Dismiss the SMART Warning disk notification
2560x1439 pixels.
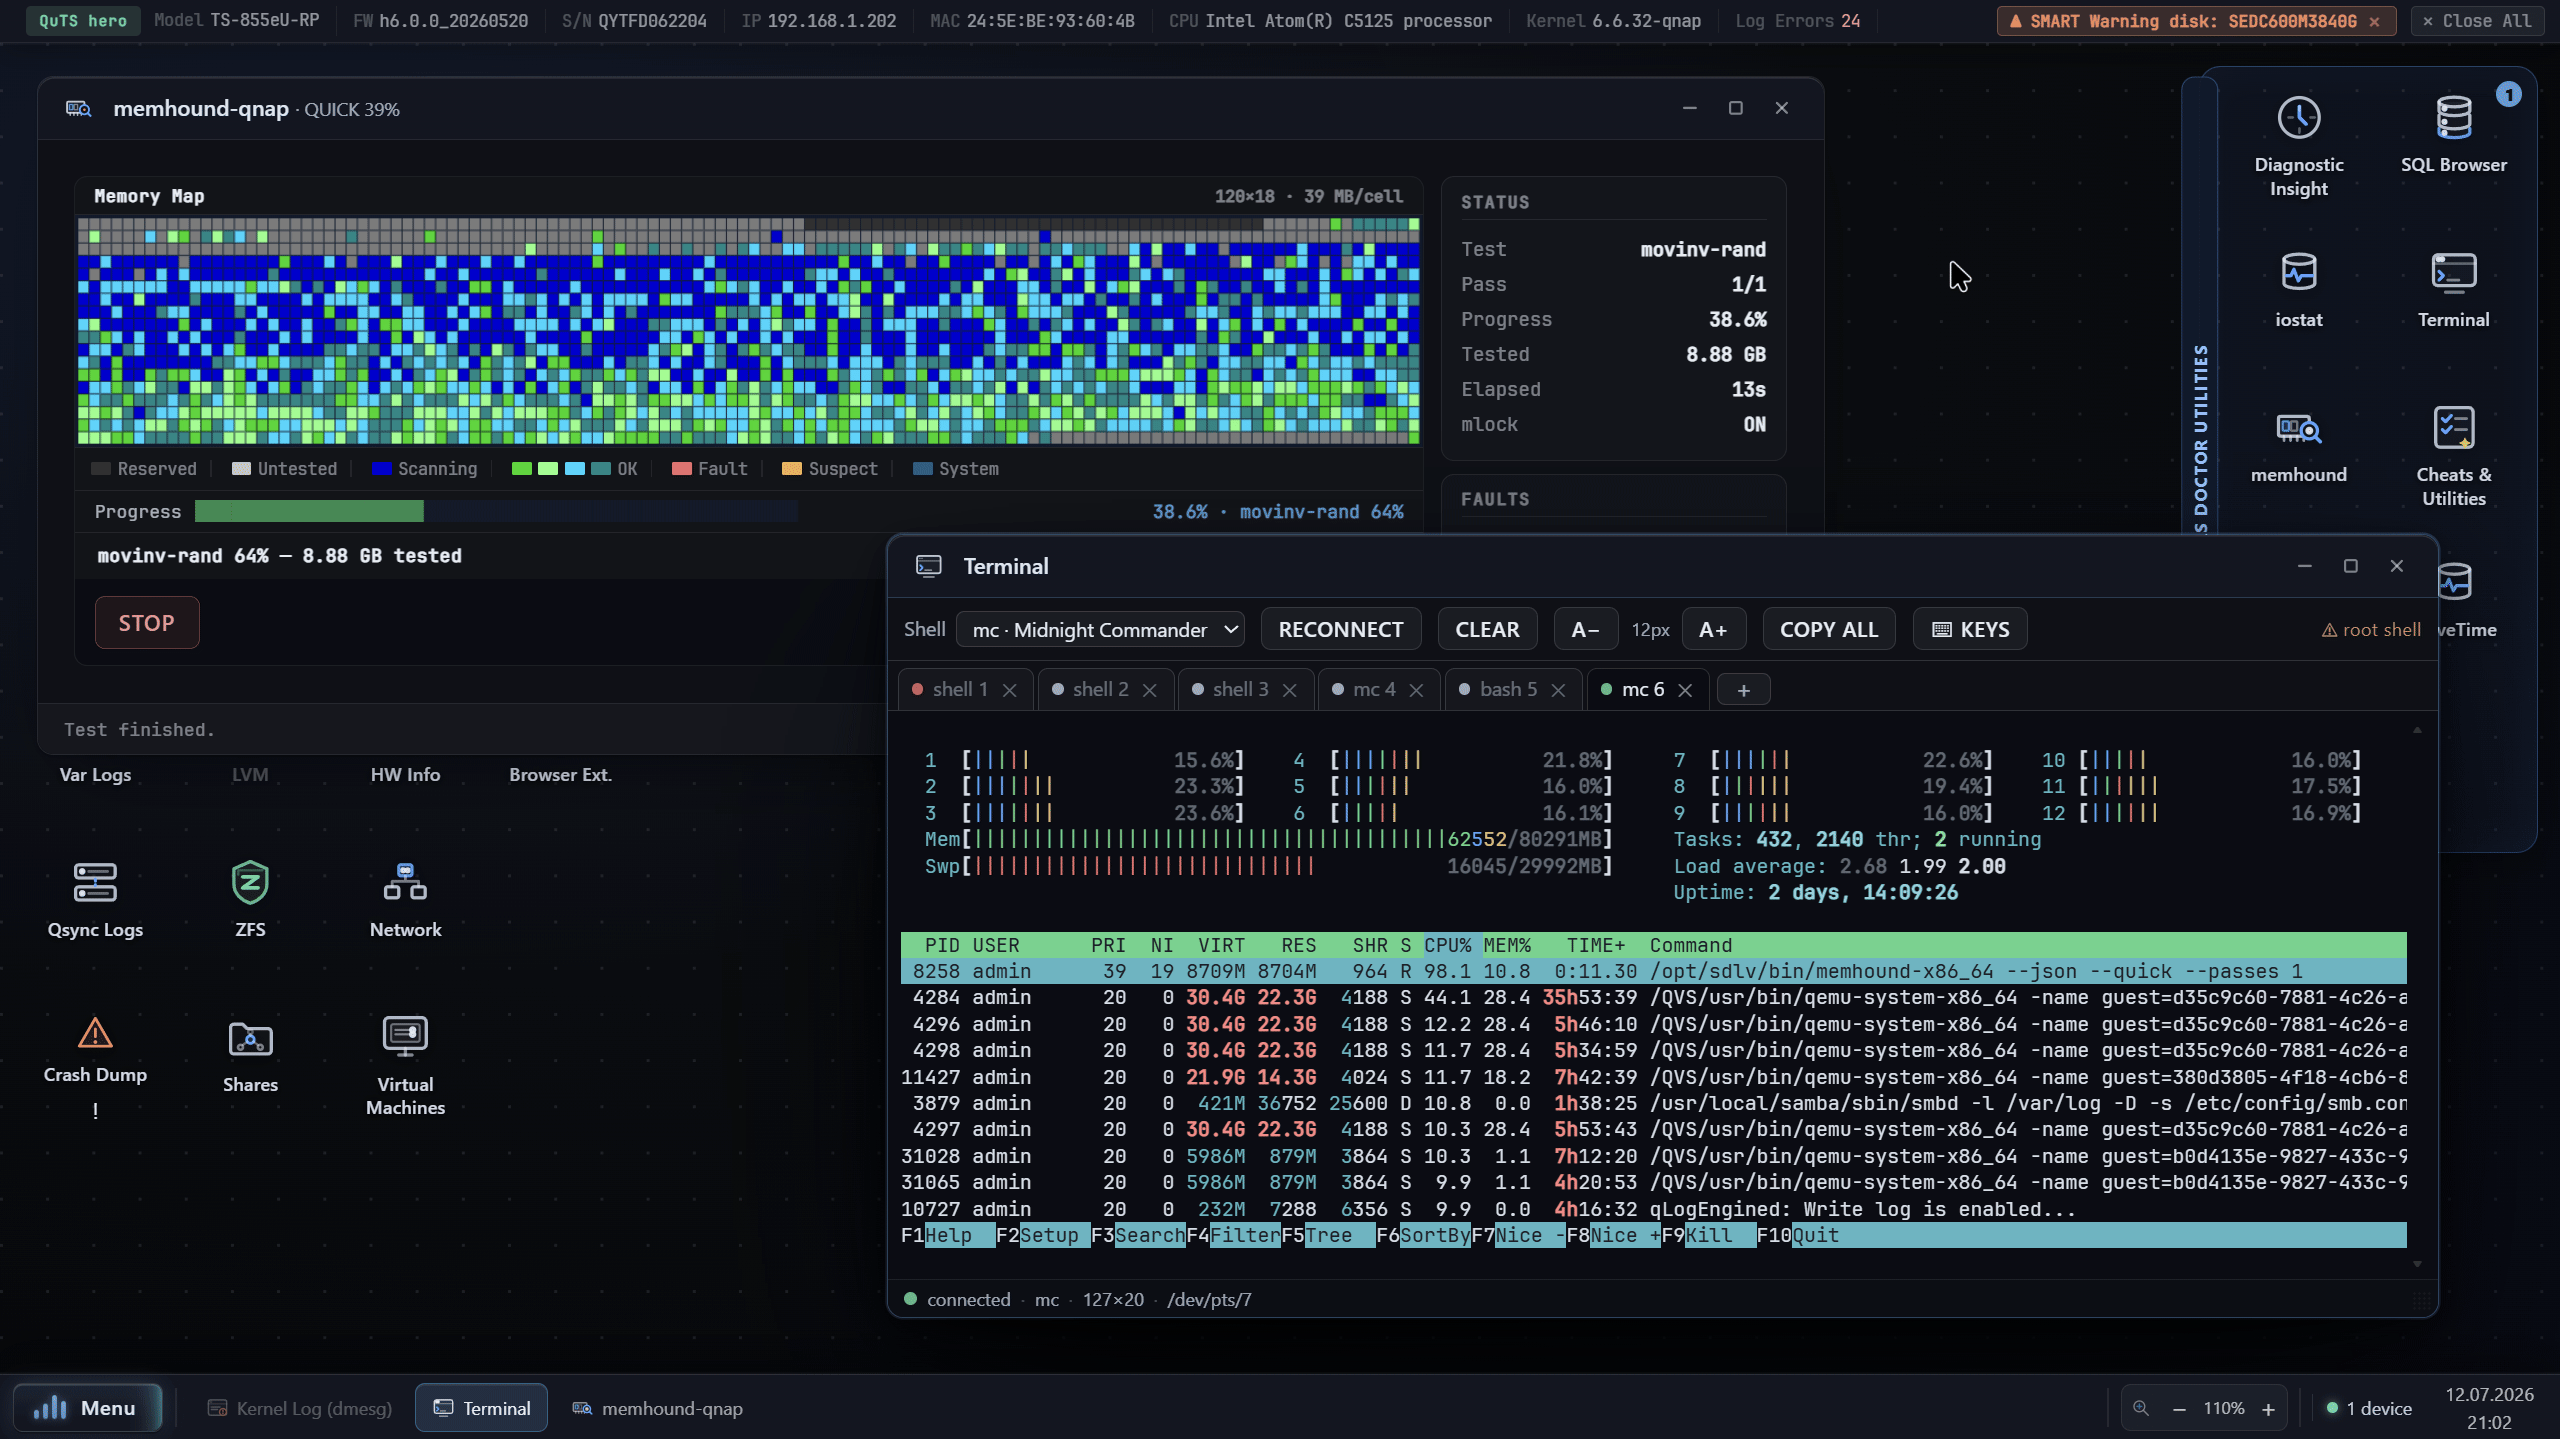click(x=2374, y=21)
